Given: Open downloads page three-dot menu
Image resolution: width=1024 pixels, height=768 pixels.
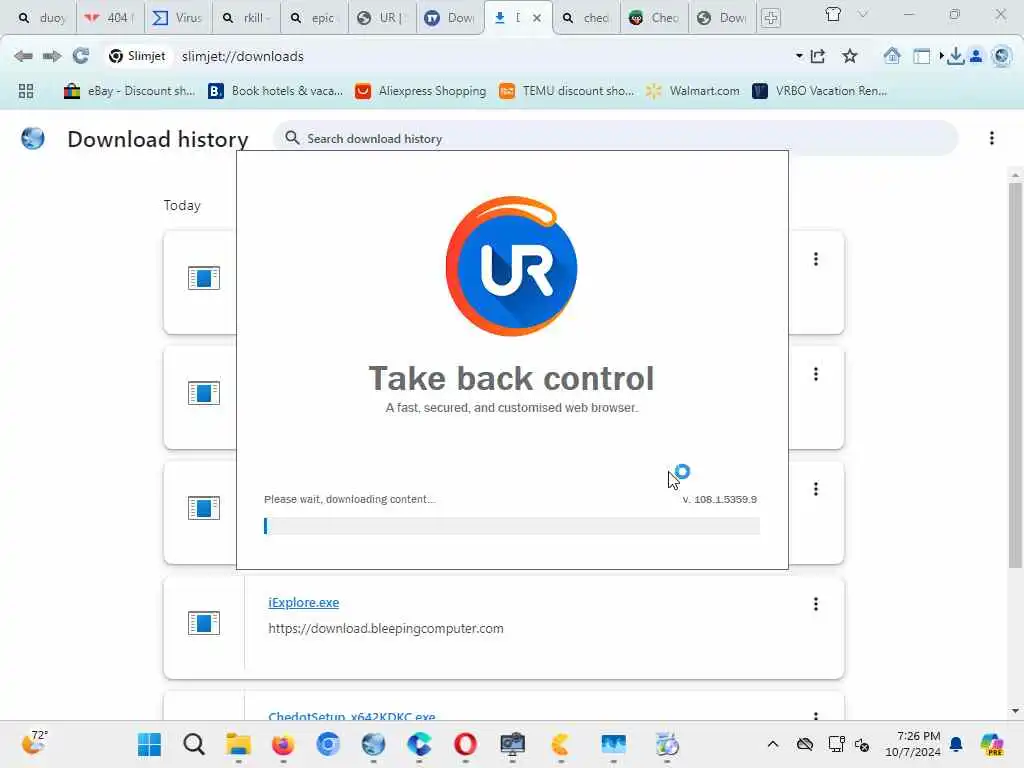Looking at the screenshot, I should click(x=991, y=138).
